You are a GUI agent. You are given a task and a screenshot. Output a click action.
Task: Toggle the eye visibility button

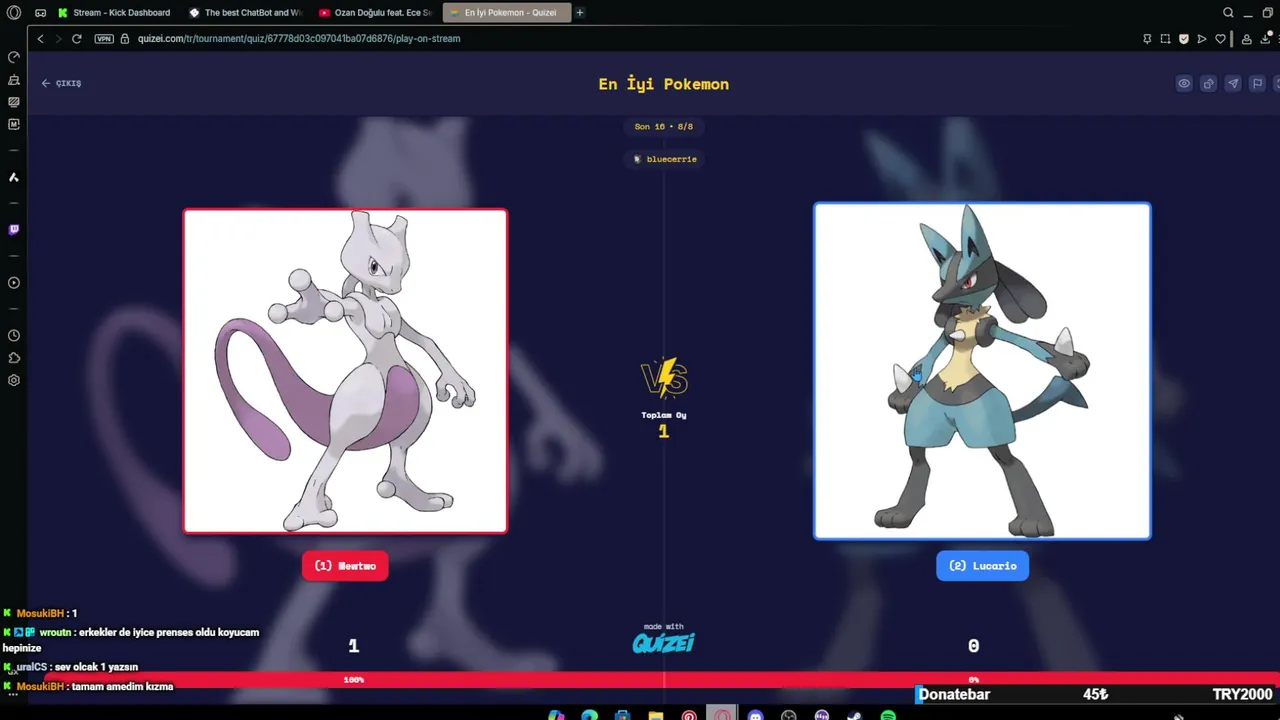pos(1184,84)
